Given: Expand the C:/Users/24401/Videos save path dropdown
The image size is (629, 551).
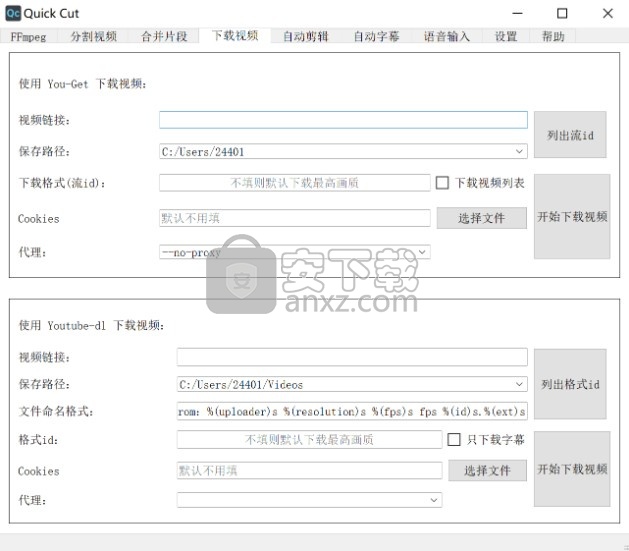Looking at the screenshot, I should pos(352,384).
